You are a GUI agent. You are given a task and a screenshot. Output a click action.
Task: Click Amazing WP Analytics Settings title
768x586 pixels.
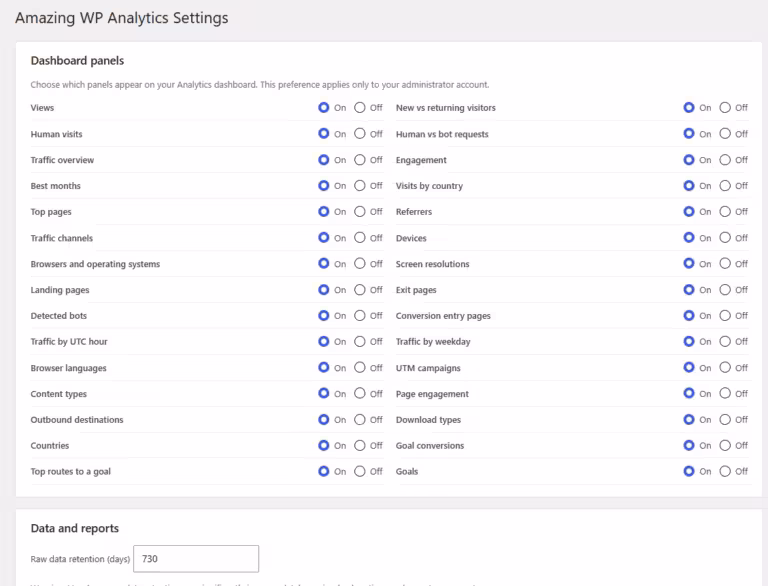(121, 18)
